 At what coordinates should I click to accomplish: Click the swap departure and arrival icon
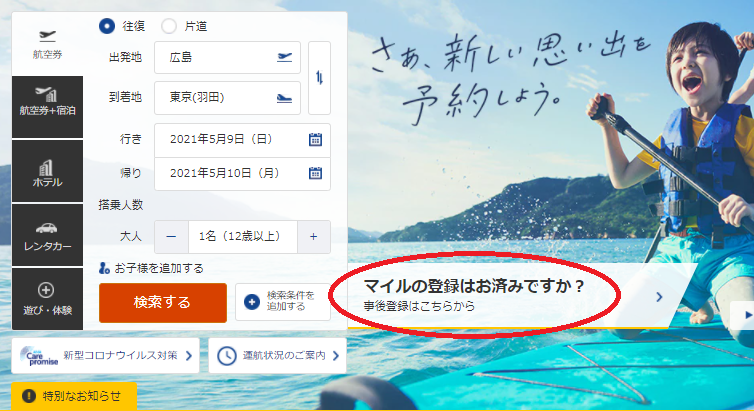(x=319, y=78)
